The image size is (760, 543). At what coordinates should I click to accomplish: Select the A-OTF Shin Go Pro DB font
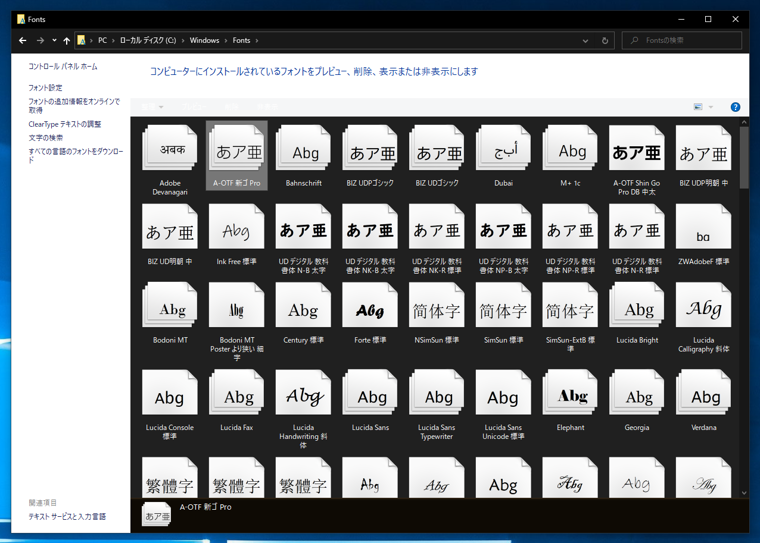click(x=637, y=148)
